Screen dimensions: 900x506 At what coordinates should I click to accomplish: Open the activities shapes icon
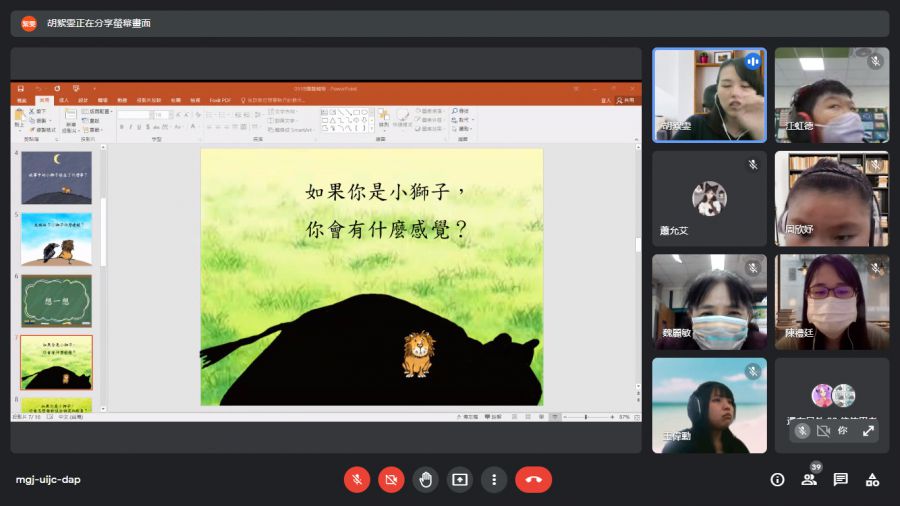[872, 480]
